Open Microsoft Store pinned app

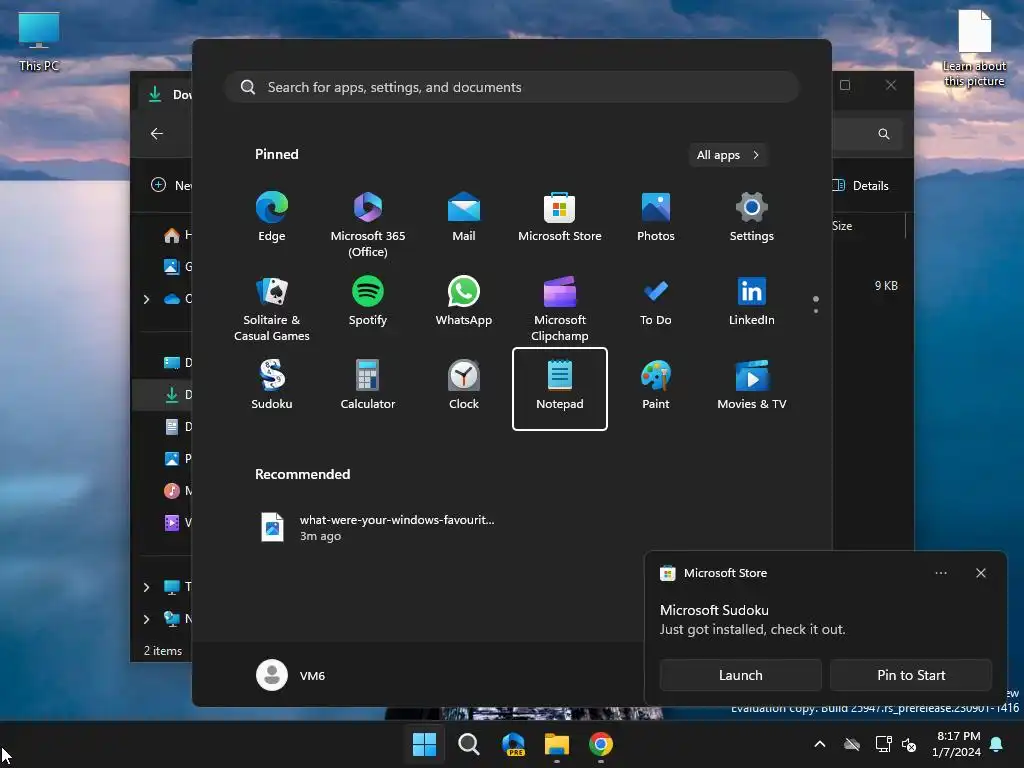click(560, 217)
